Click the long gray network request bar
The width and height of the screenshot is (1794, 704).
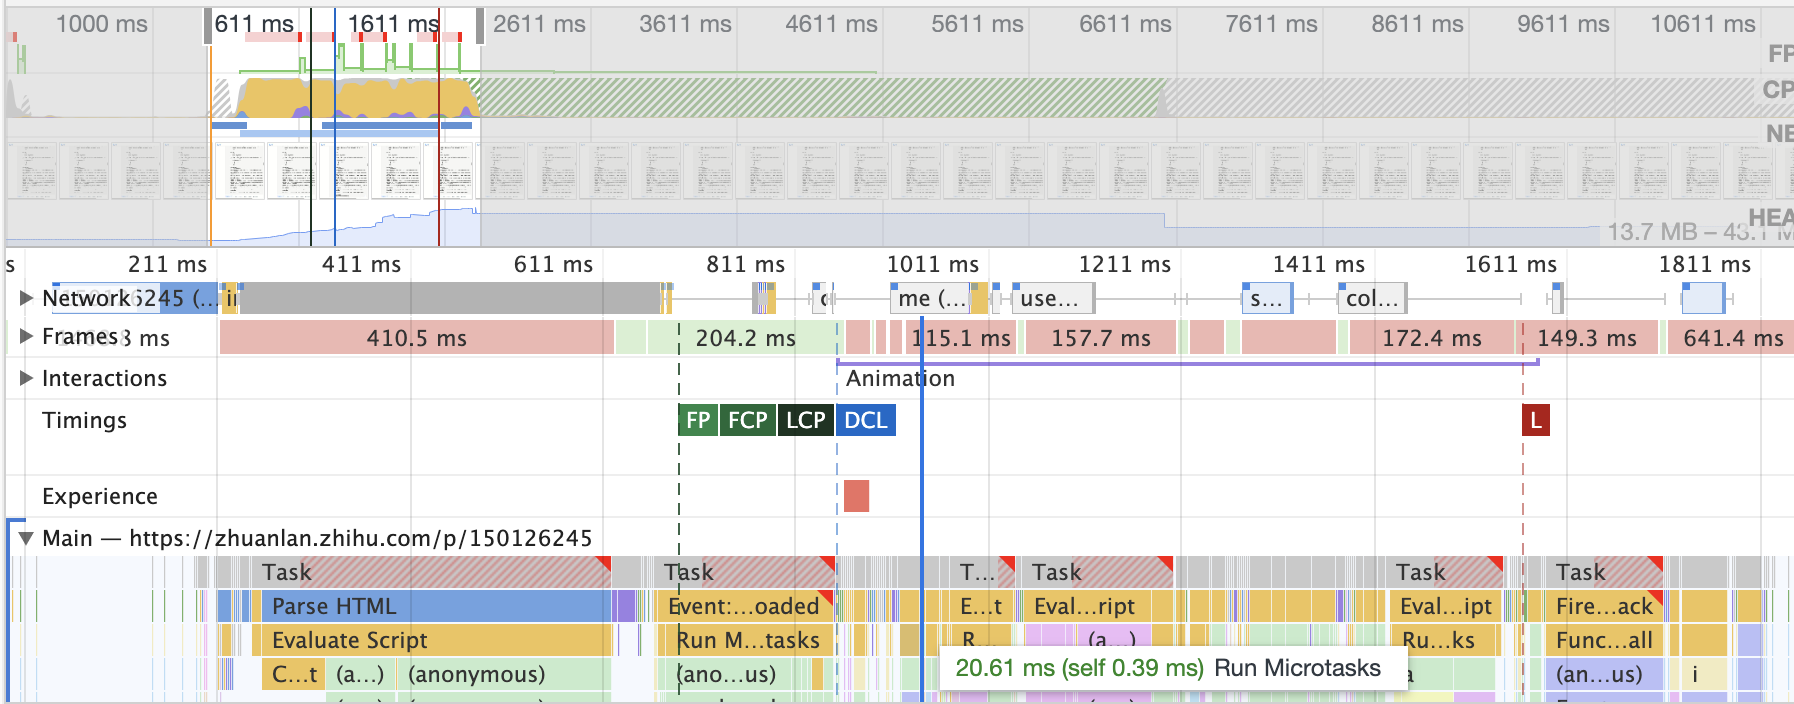pyautogui.click(x=450, y=298)
